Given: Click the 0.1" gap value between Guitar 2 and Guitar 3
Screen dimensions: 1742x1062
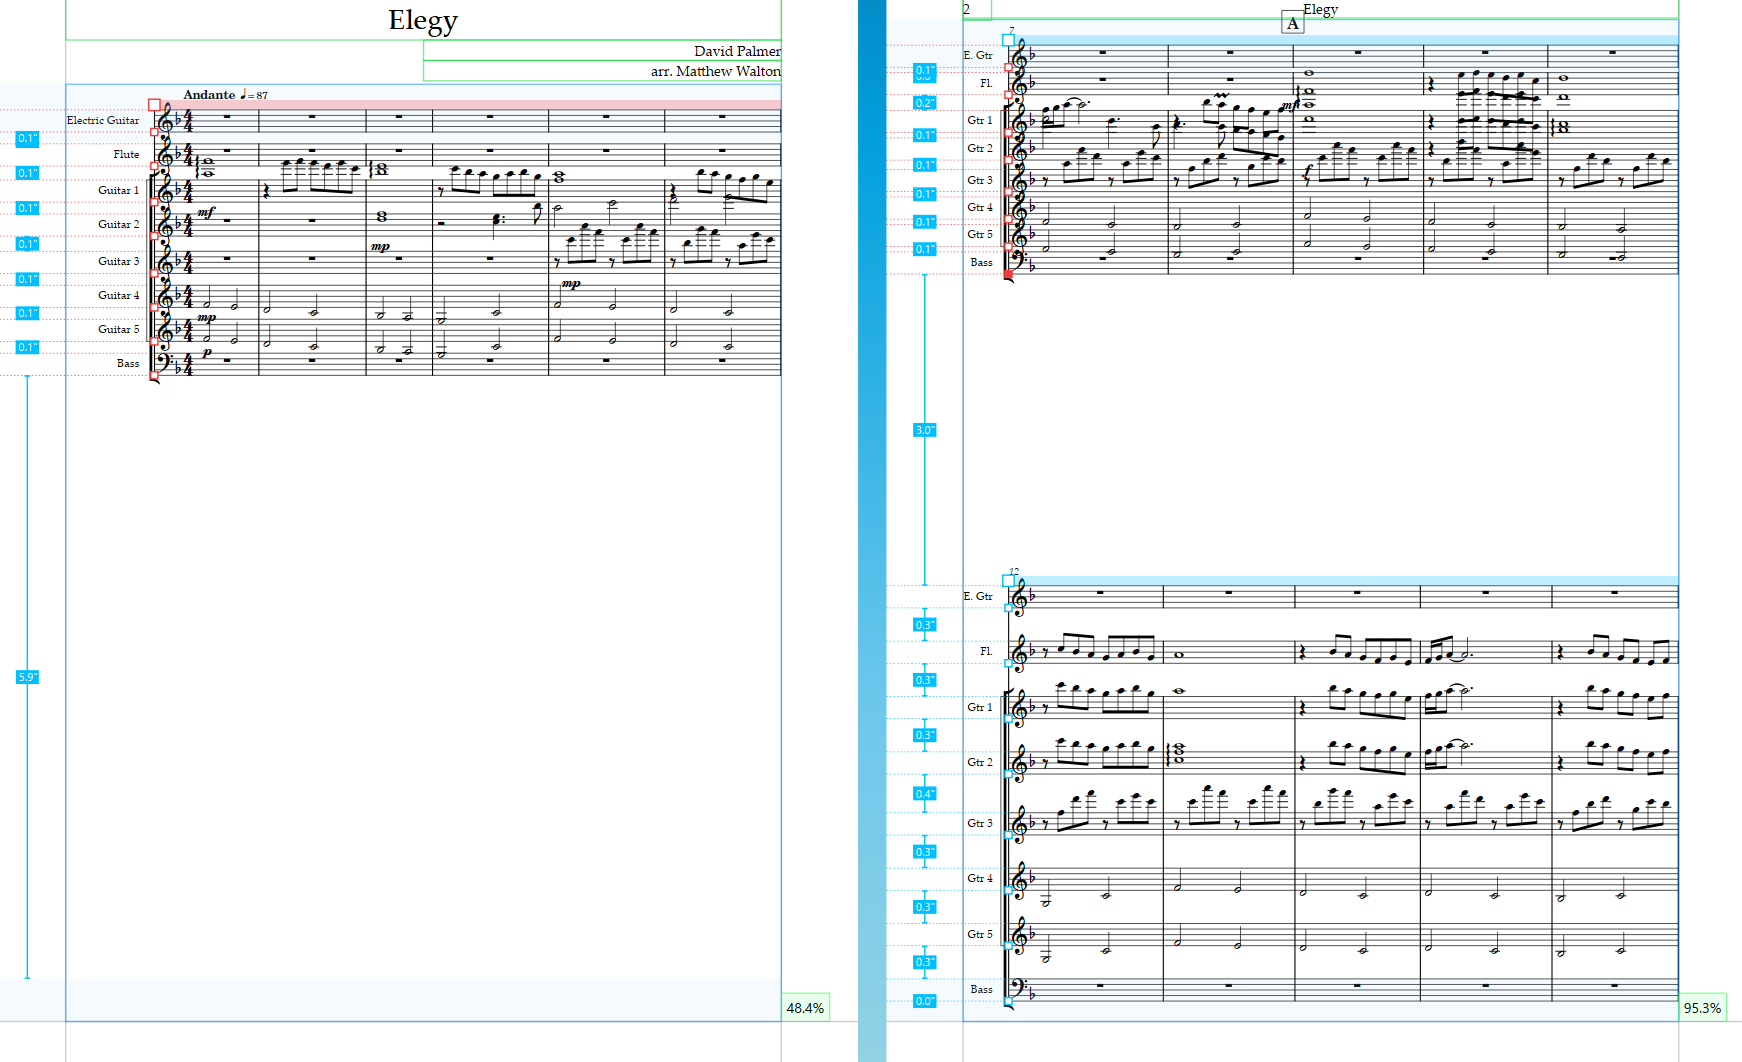Looking at the screenshot, I should point(27,244).
